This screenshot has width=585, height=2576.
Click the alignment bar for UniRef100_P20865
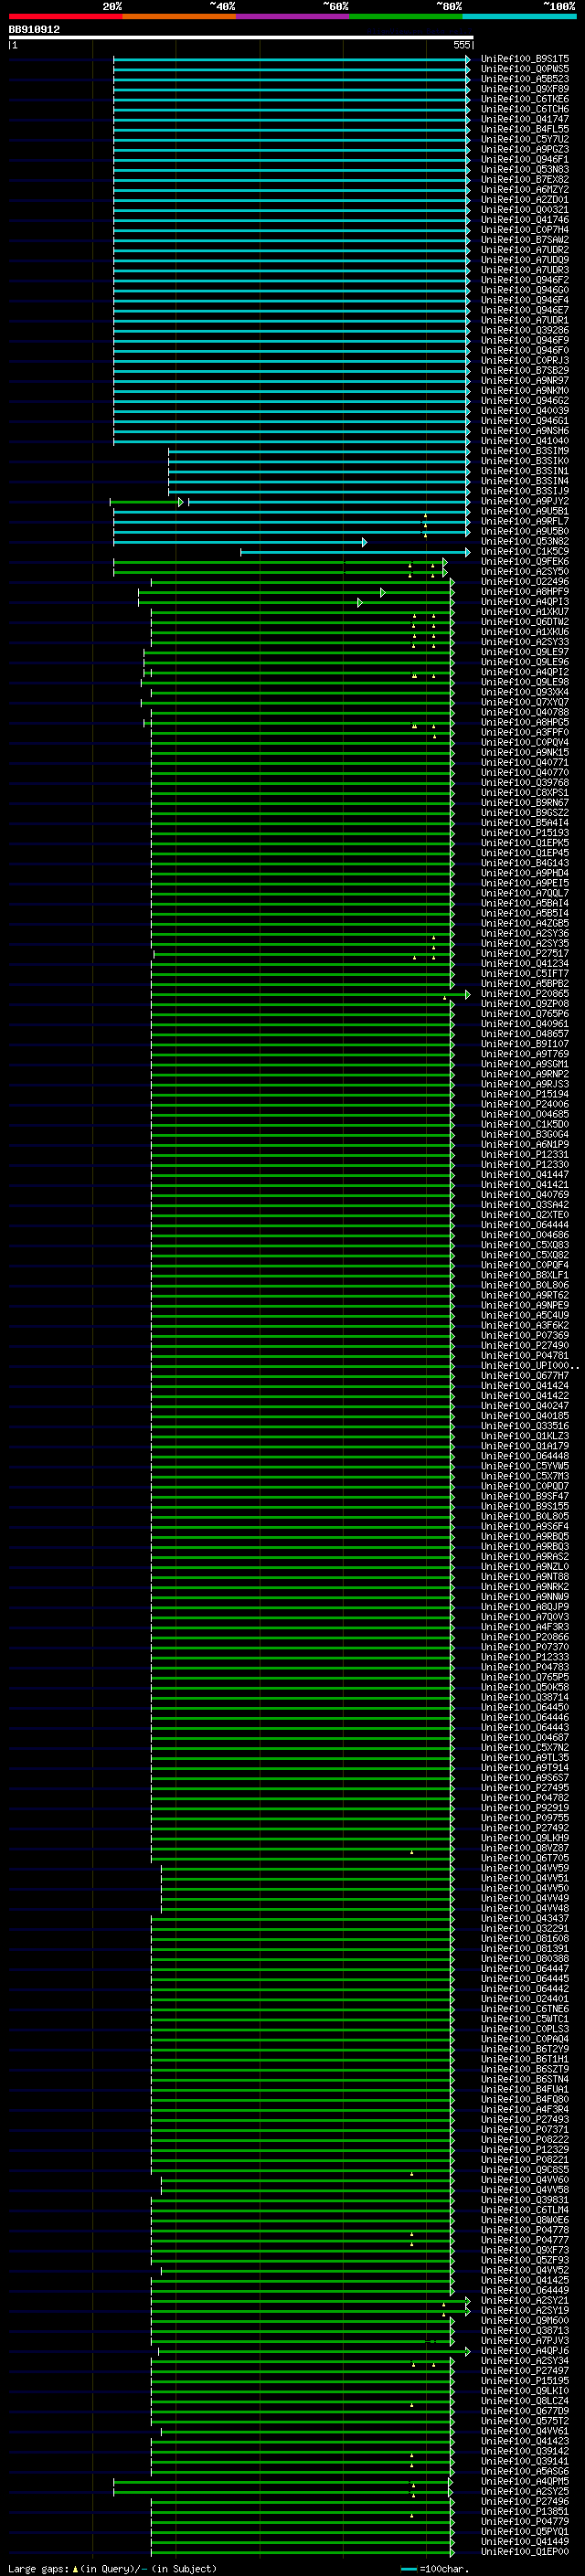pos(310,994)
